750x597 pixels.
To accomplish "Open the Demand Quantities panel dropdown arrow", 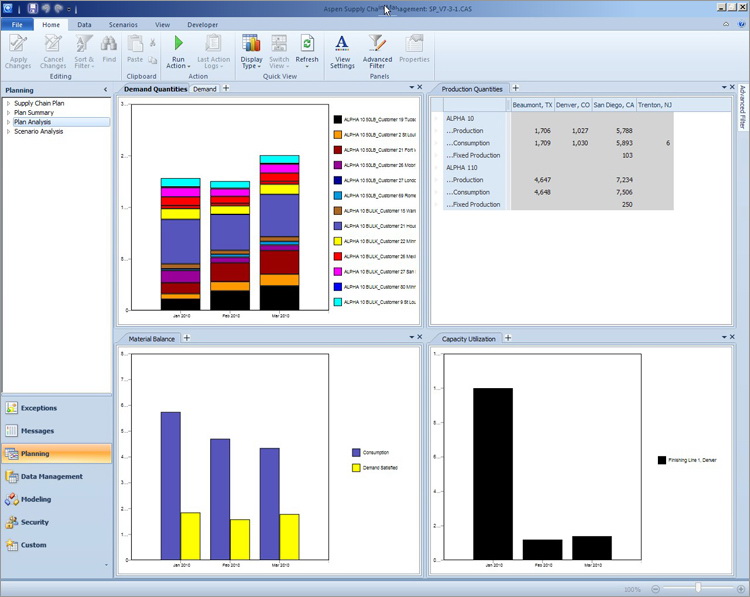I will [x=411, y=87].
